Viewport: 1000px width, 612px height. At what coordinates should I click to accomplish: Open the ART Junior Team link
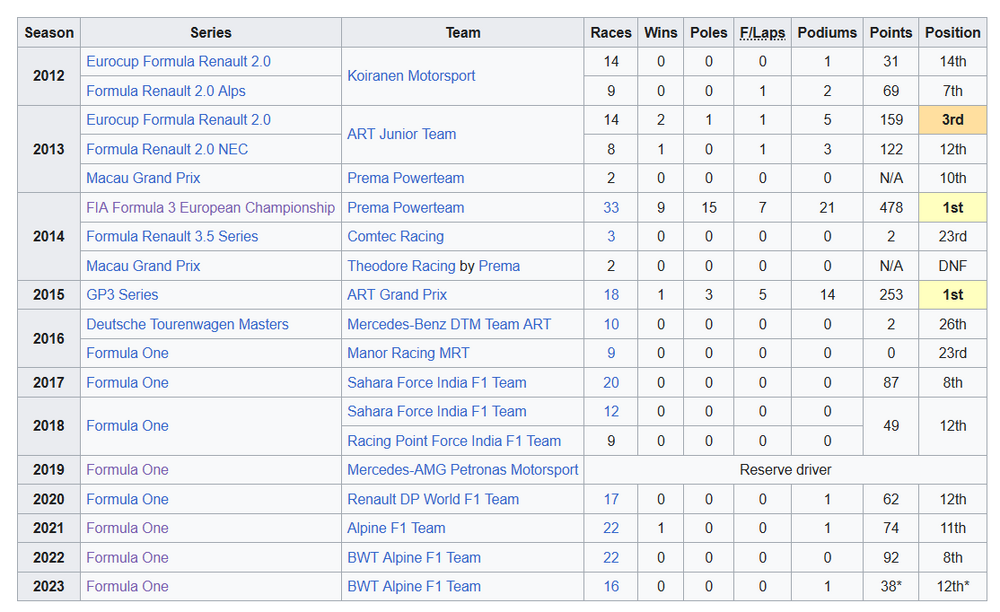tap(401, 134)
